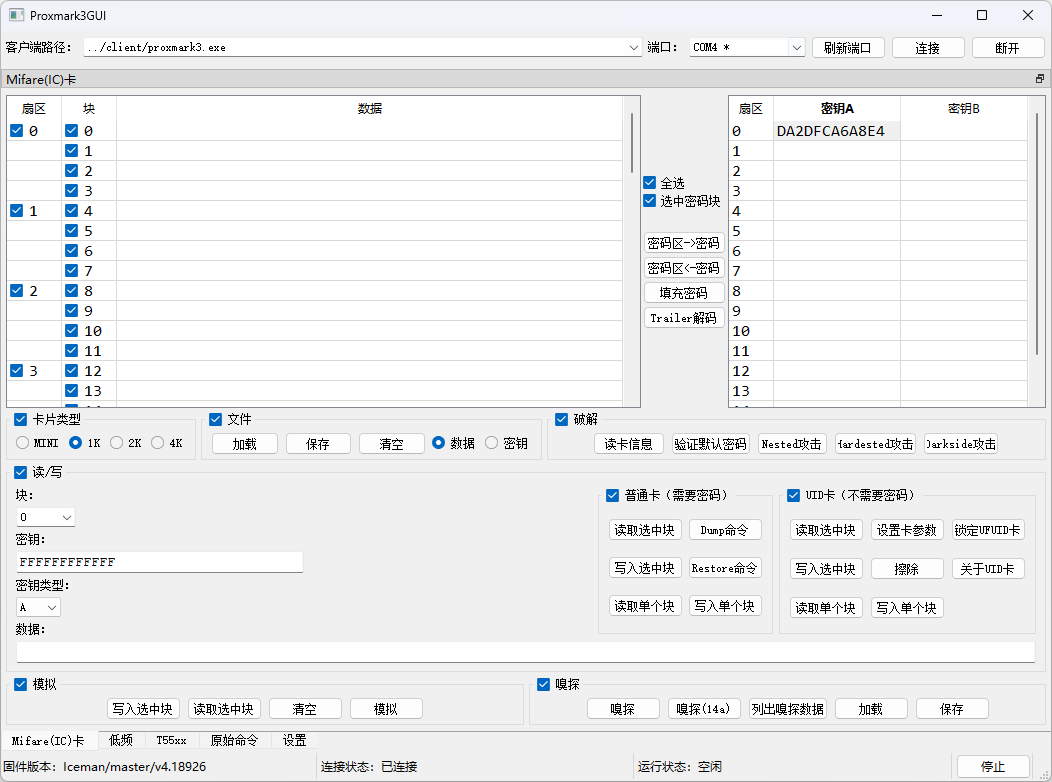The image size is (1052, 782).
Task: Click the Trailer解码 button
Action: 684,318
